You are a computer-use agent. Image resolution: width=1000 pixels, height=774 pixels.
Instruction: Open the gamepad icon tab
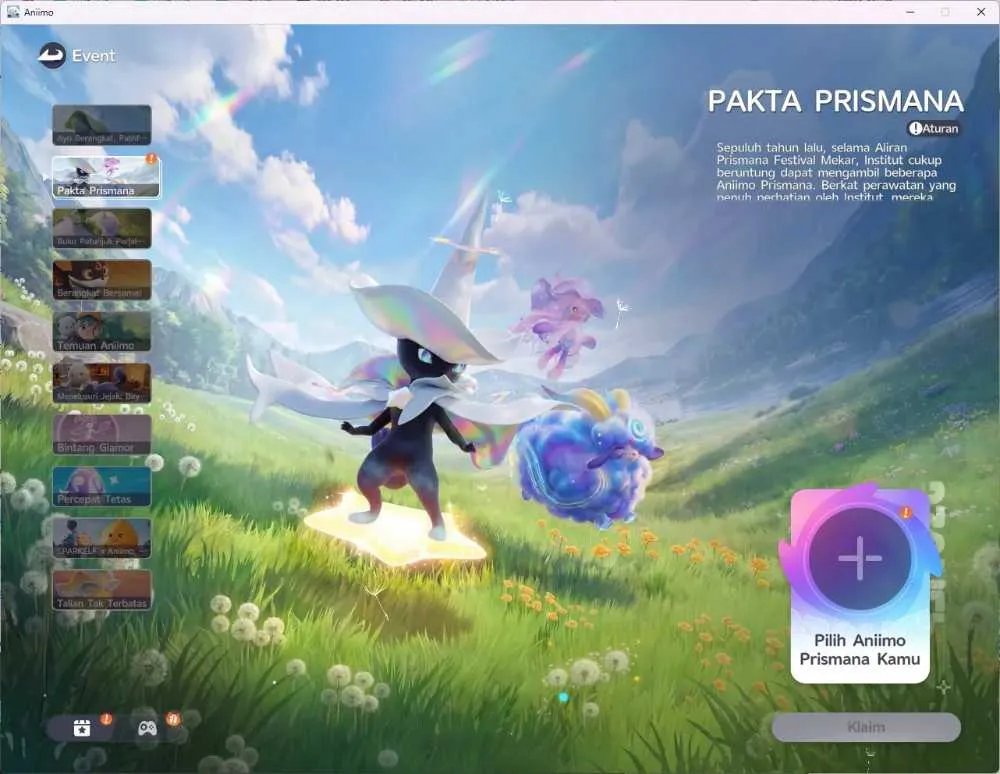click(x=147, y=727)
